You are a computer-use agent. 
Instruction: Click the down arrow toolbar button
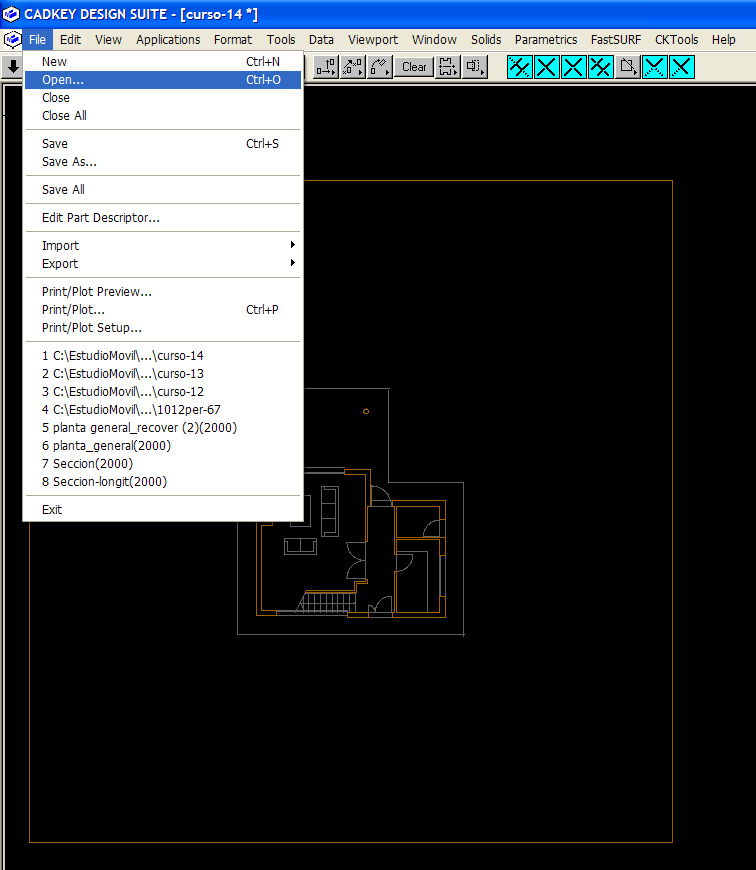pyautogui.click(x=12, y=67)
